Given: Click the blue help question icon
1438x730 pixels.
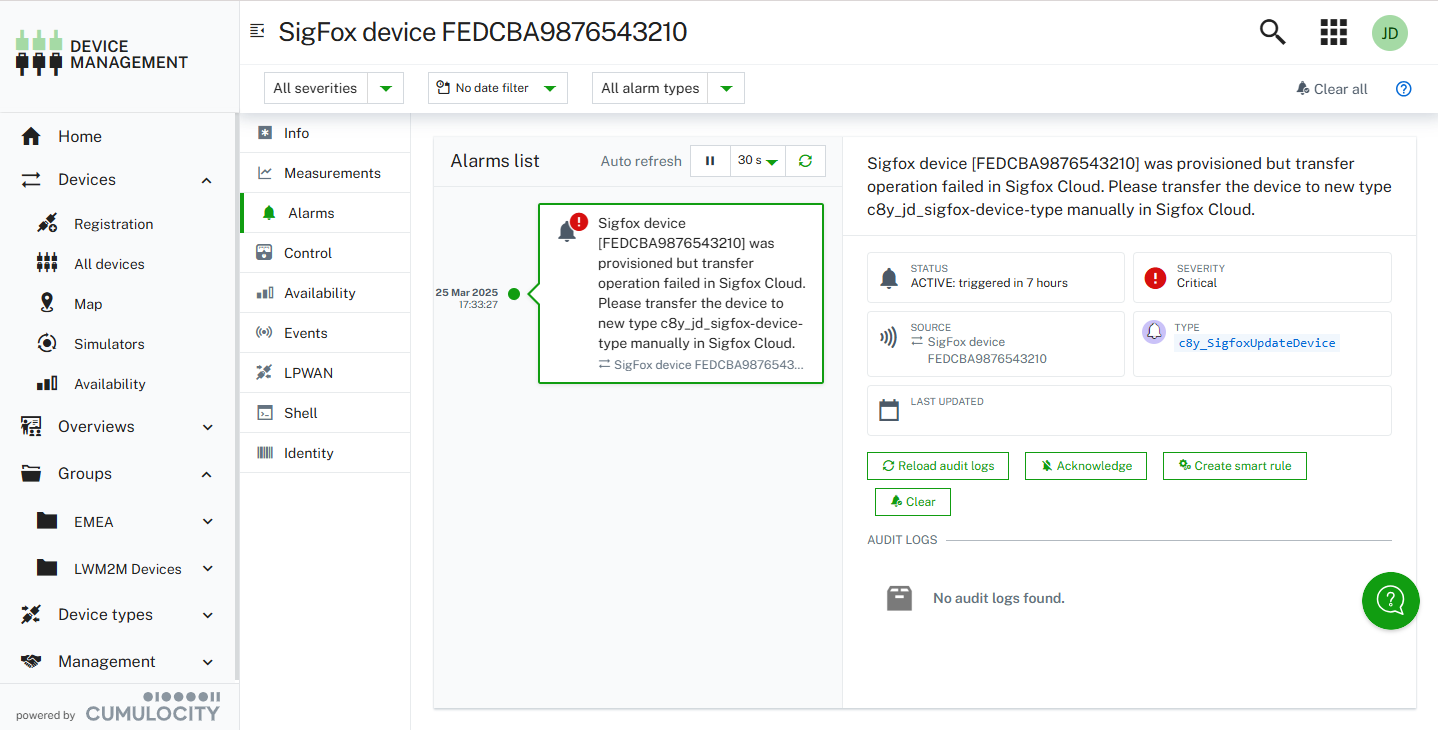Looking at the screenshot, I should tap(1403, 89).
